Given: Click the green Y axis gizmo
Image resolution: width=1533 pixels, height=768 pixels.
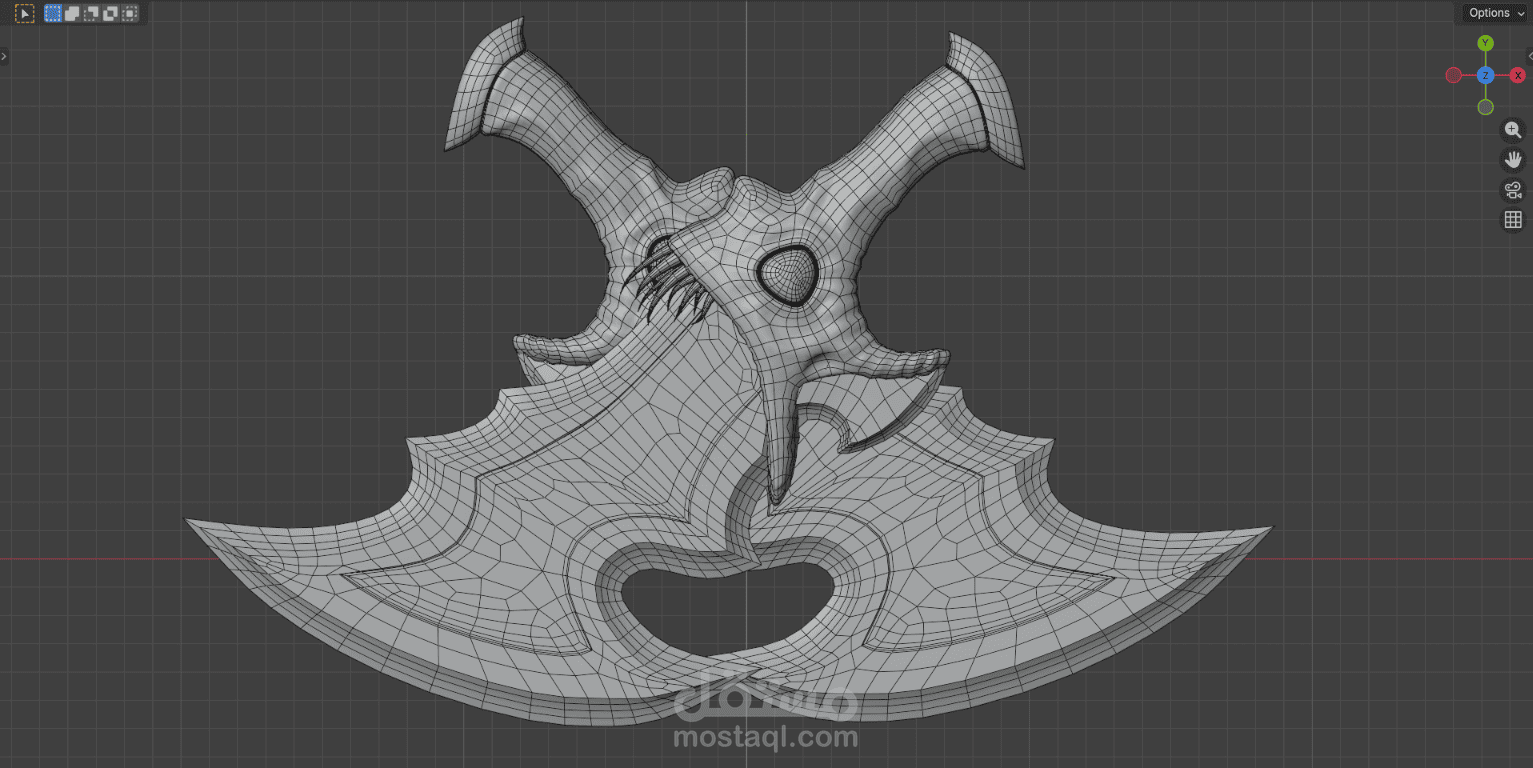Looking at the screenshot, I should tap(1485, 43).
